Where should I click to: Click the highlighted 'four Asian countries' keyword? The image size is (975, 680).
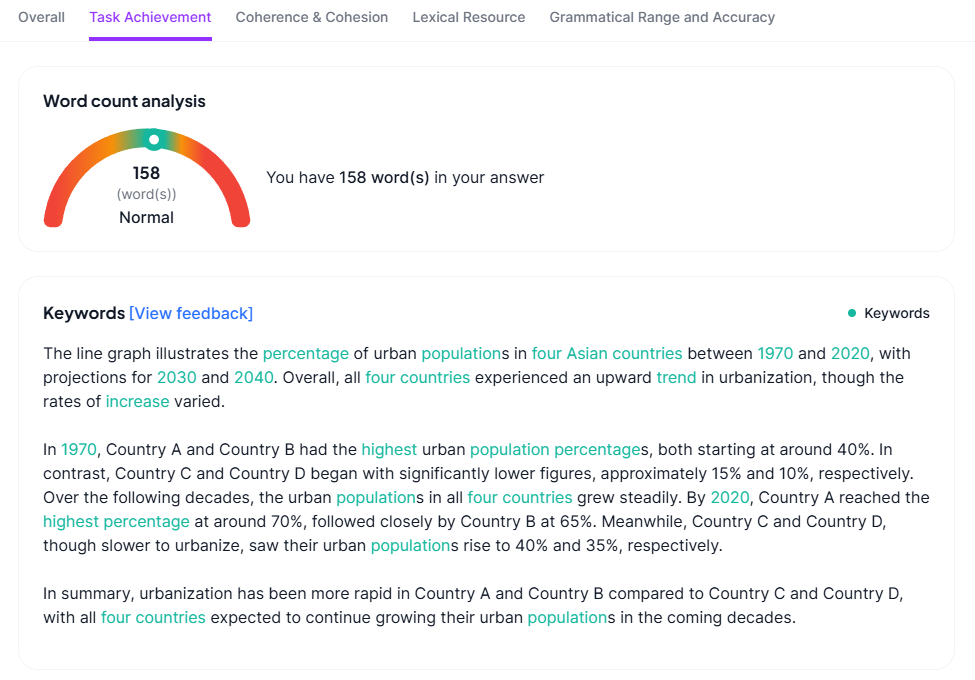point(607,353)
